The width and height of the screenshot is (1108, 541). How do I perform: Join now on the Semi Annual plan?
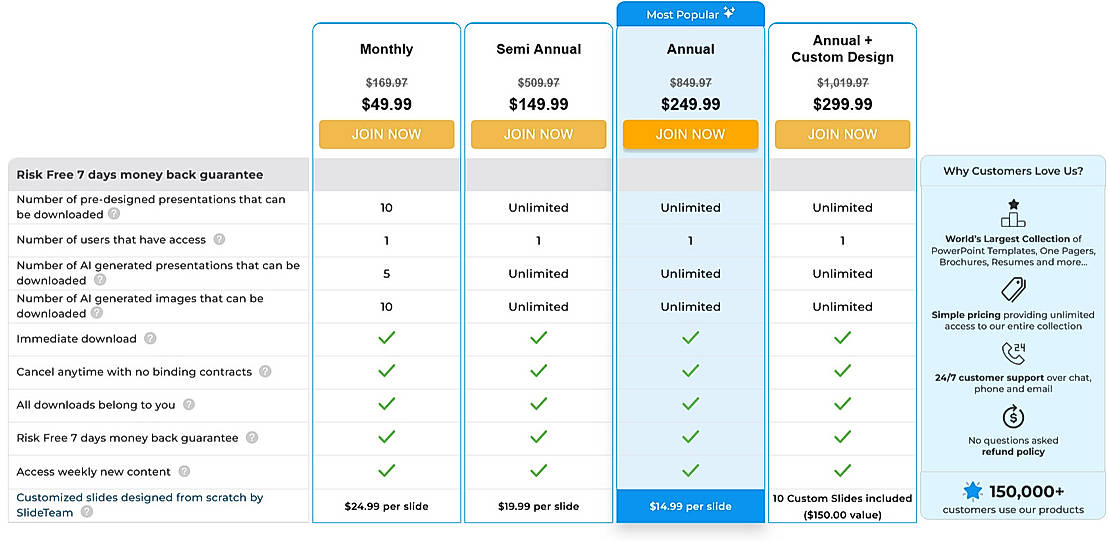click(538, 134)
